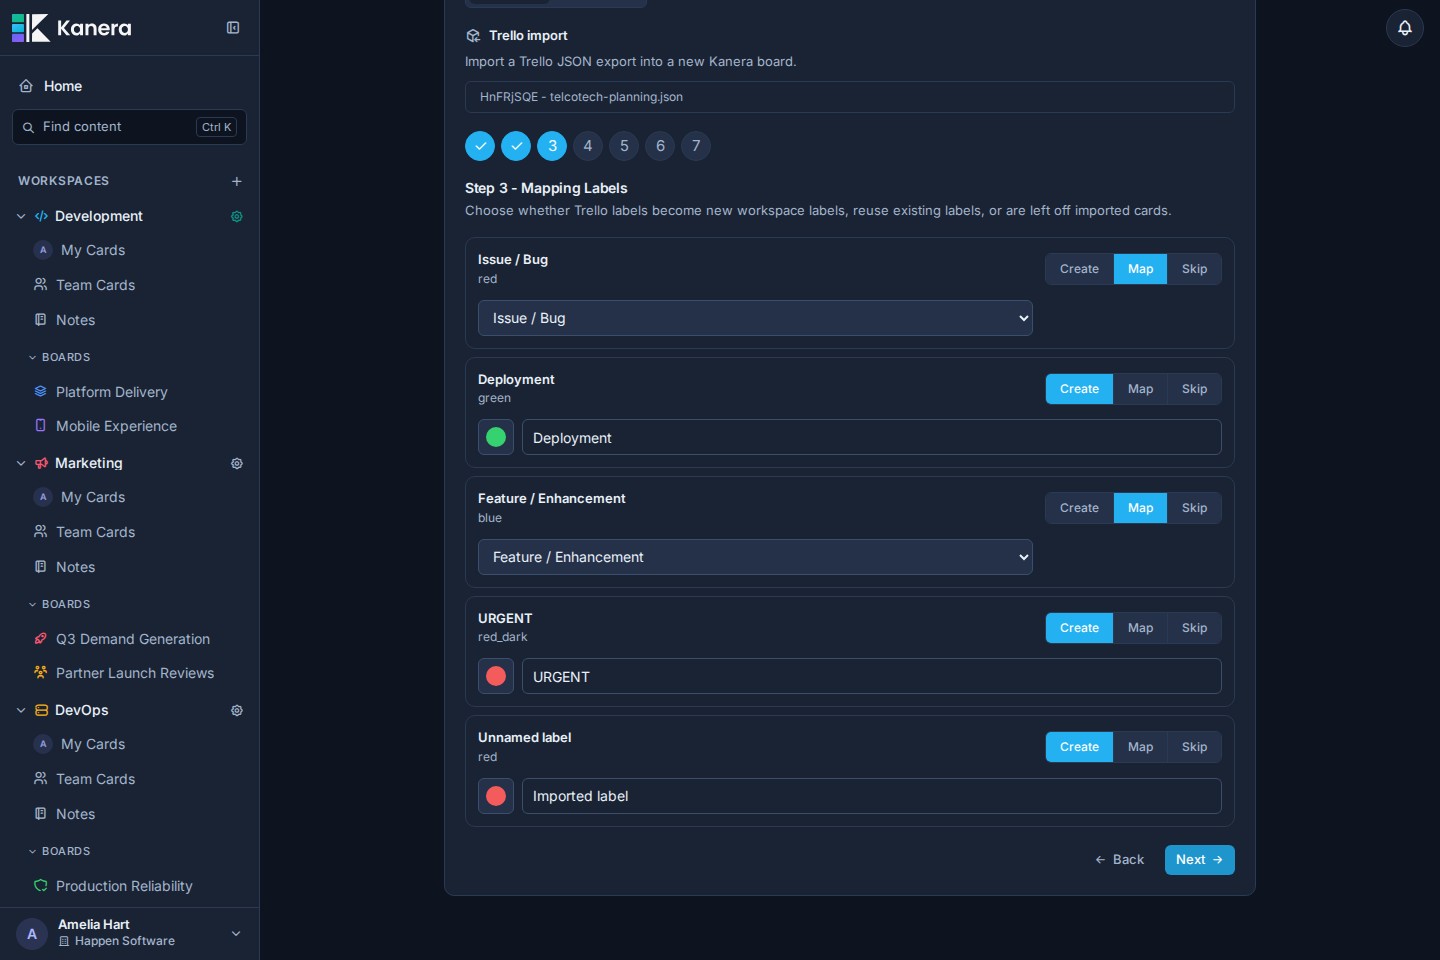This screenshot has width=1440, height=960.
Task: Click Amelia Hart's avatar
Action: (32, 934)
